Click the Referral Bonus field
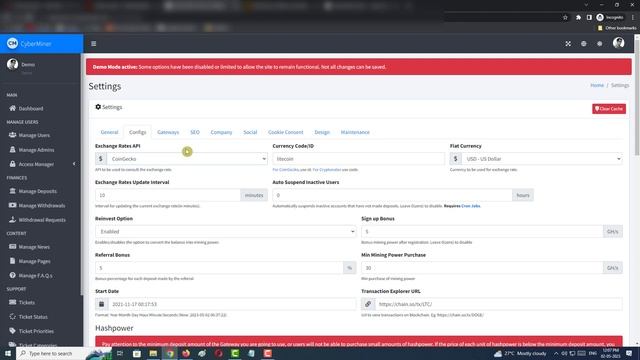 (219, 268)
